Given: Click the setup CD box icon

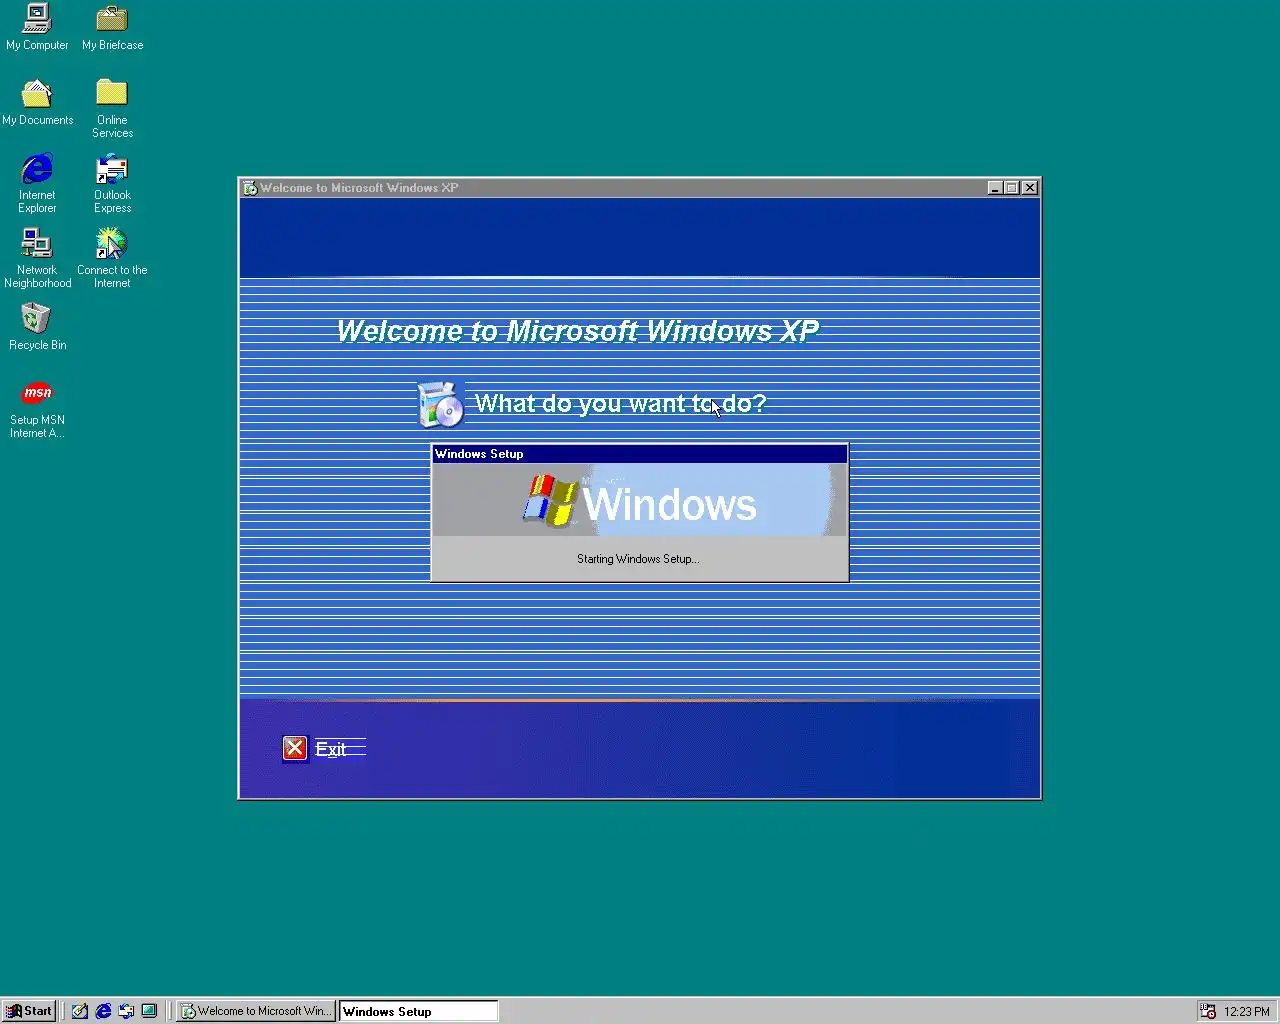Looking at the screenshot, I should [x=440, y=404].
